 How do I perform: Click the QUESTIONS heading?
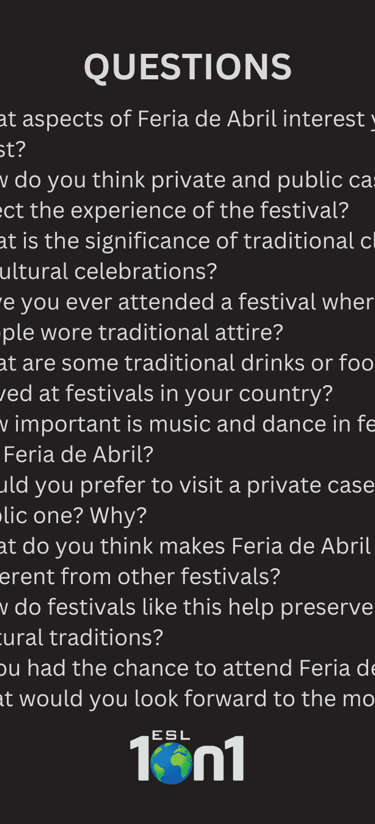click(188, 67)
